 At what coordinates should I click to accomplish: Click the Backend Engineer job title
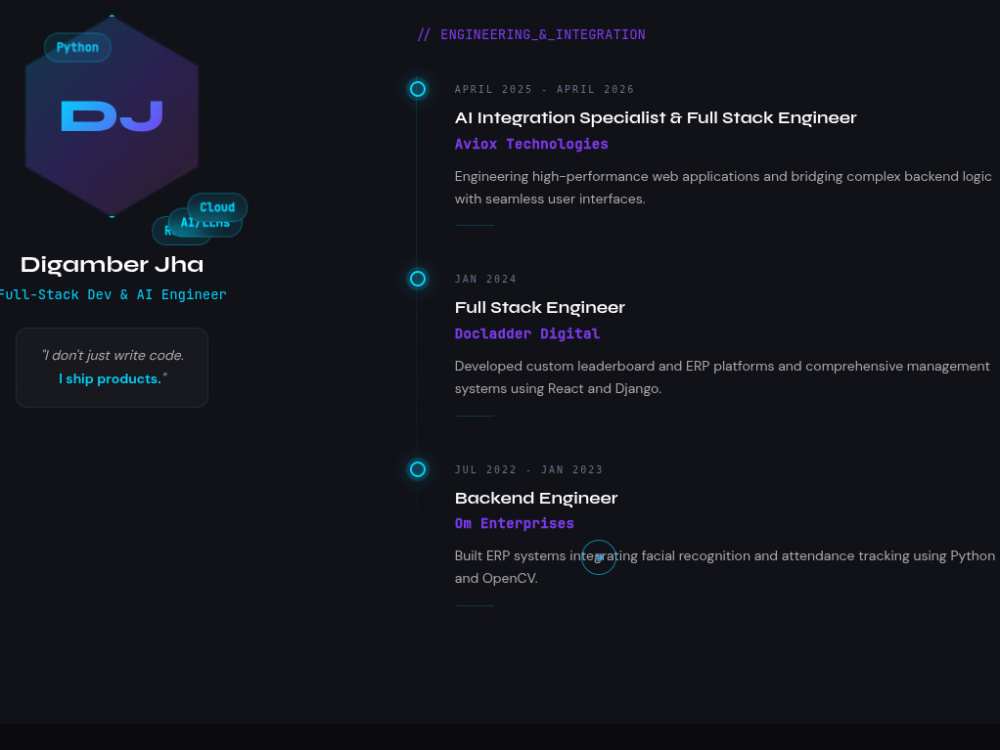(536, 498)
